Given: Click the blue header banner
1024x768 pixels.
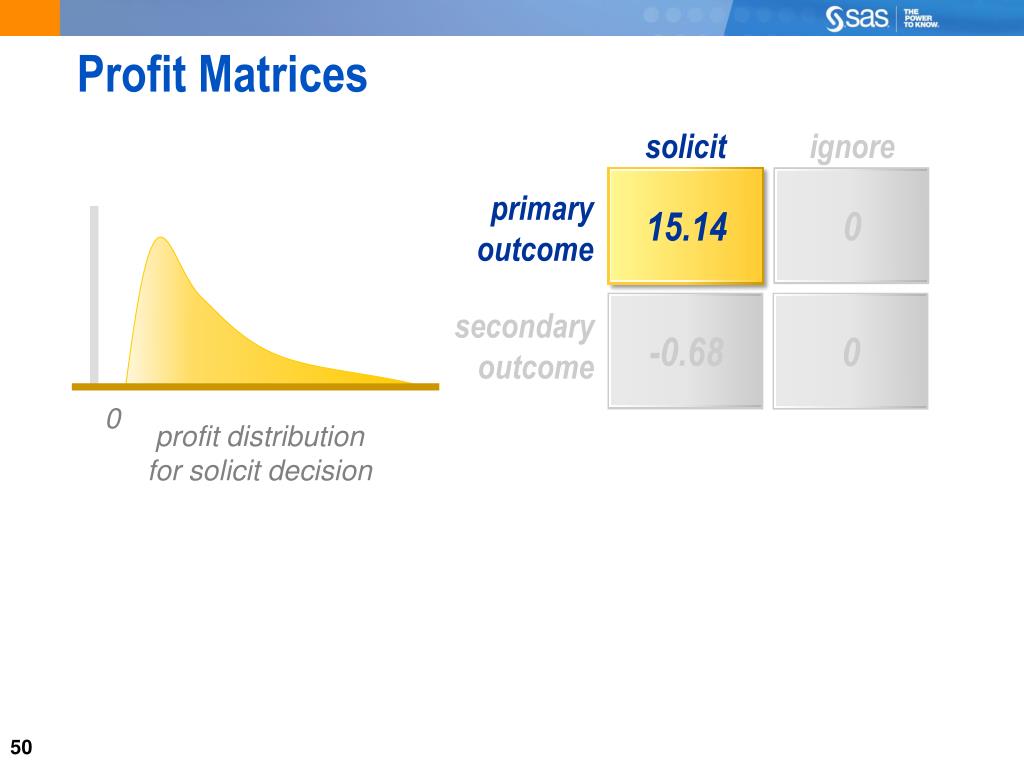Looking at the screenshot, I should 541,18.
